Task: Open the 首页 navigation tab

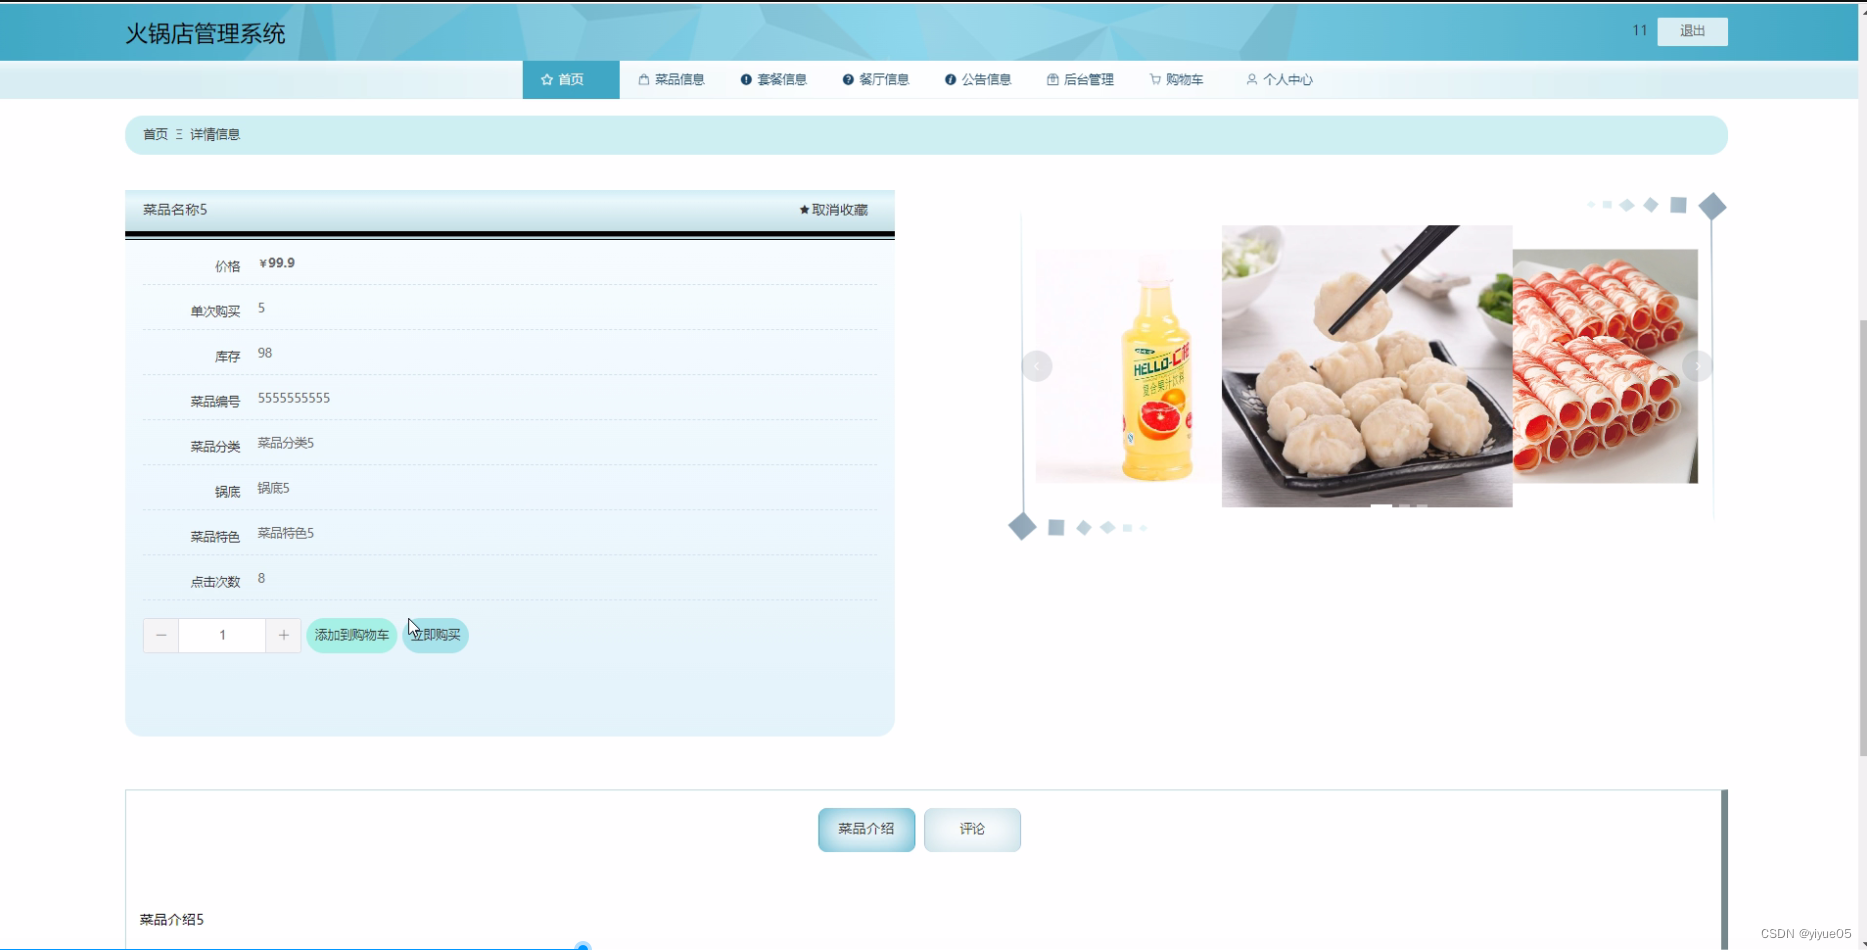Action: 571,80
